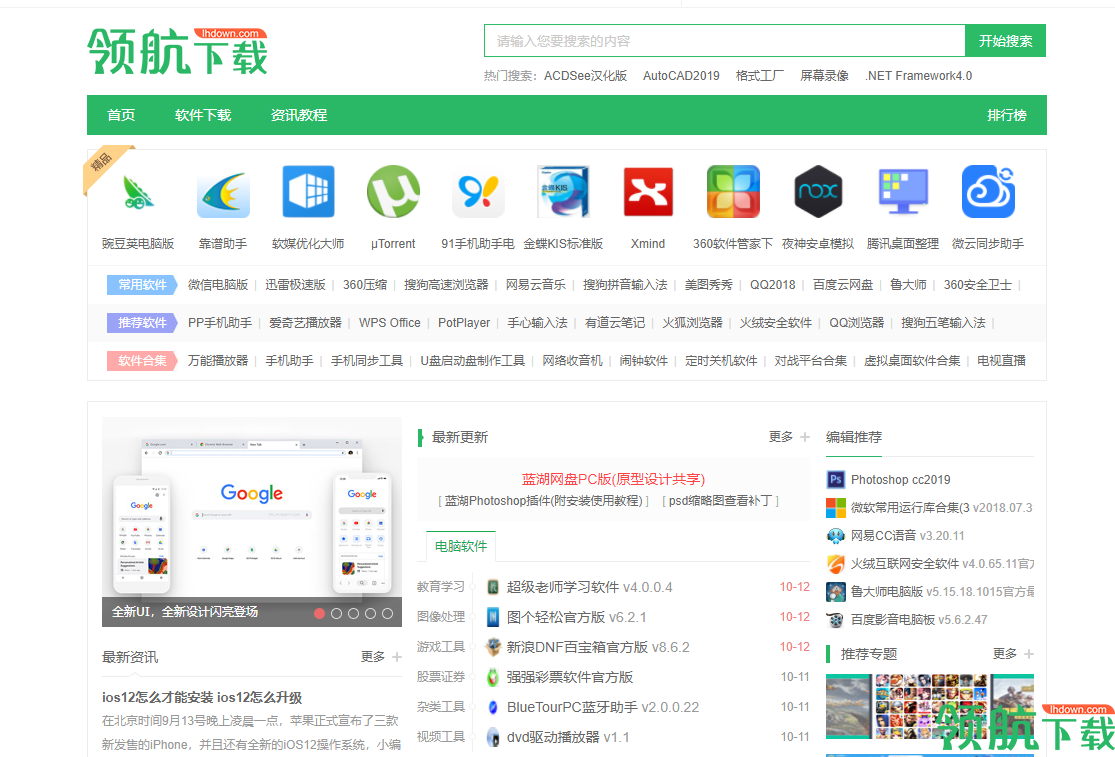
Task: Open 软件下载 navigation item
Action: pyautogui.click(x=203, y=115)
